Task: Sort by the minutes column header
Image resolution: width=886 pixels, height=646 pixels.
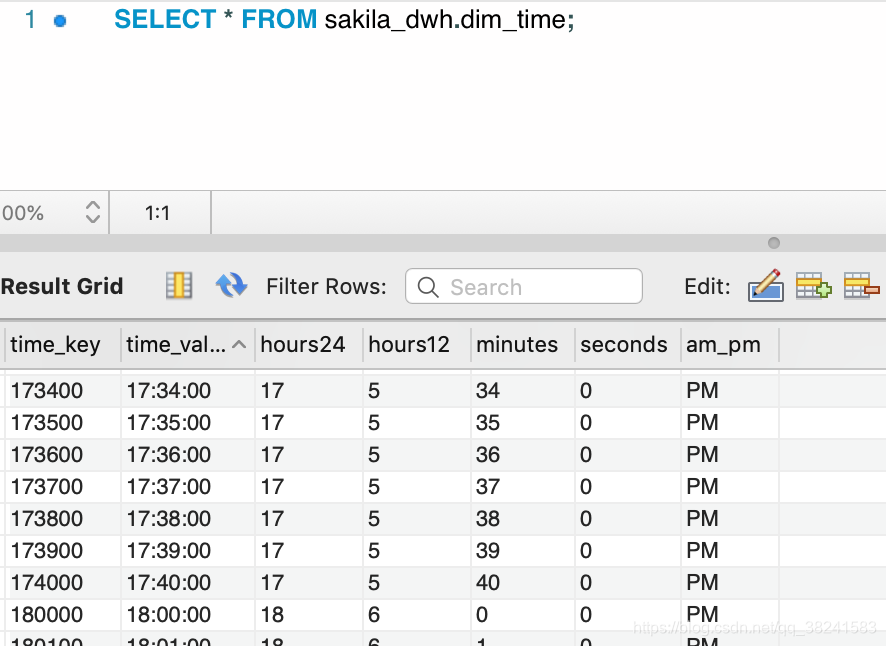Action: click(x=523, y=344)
